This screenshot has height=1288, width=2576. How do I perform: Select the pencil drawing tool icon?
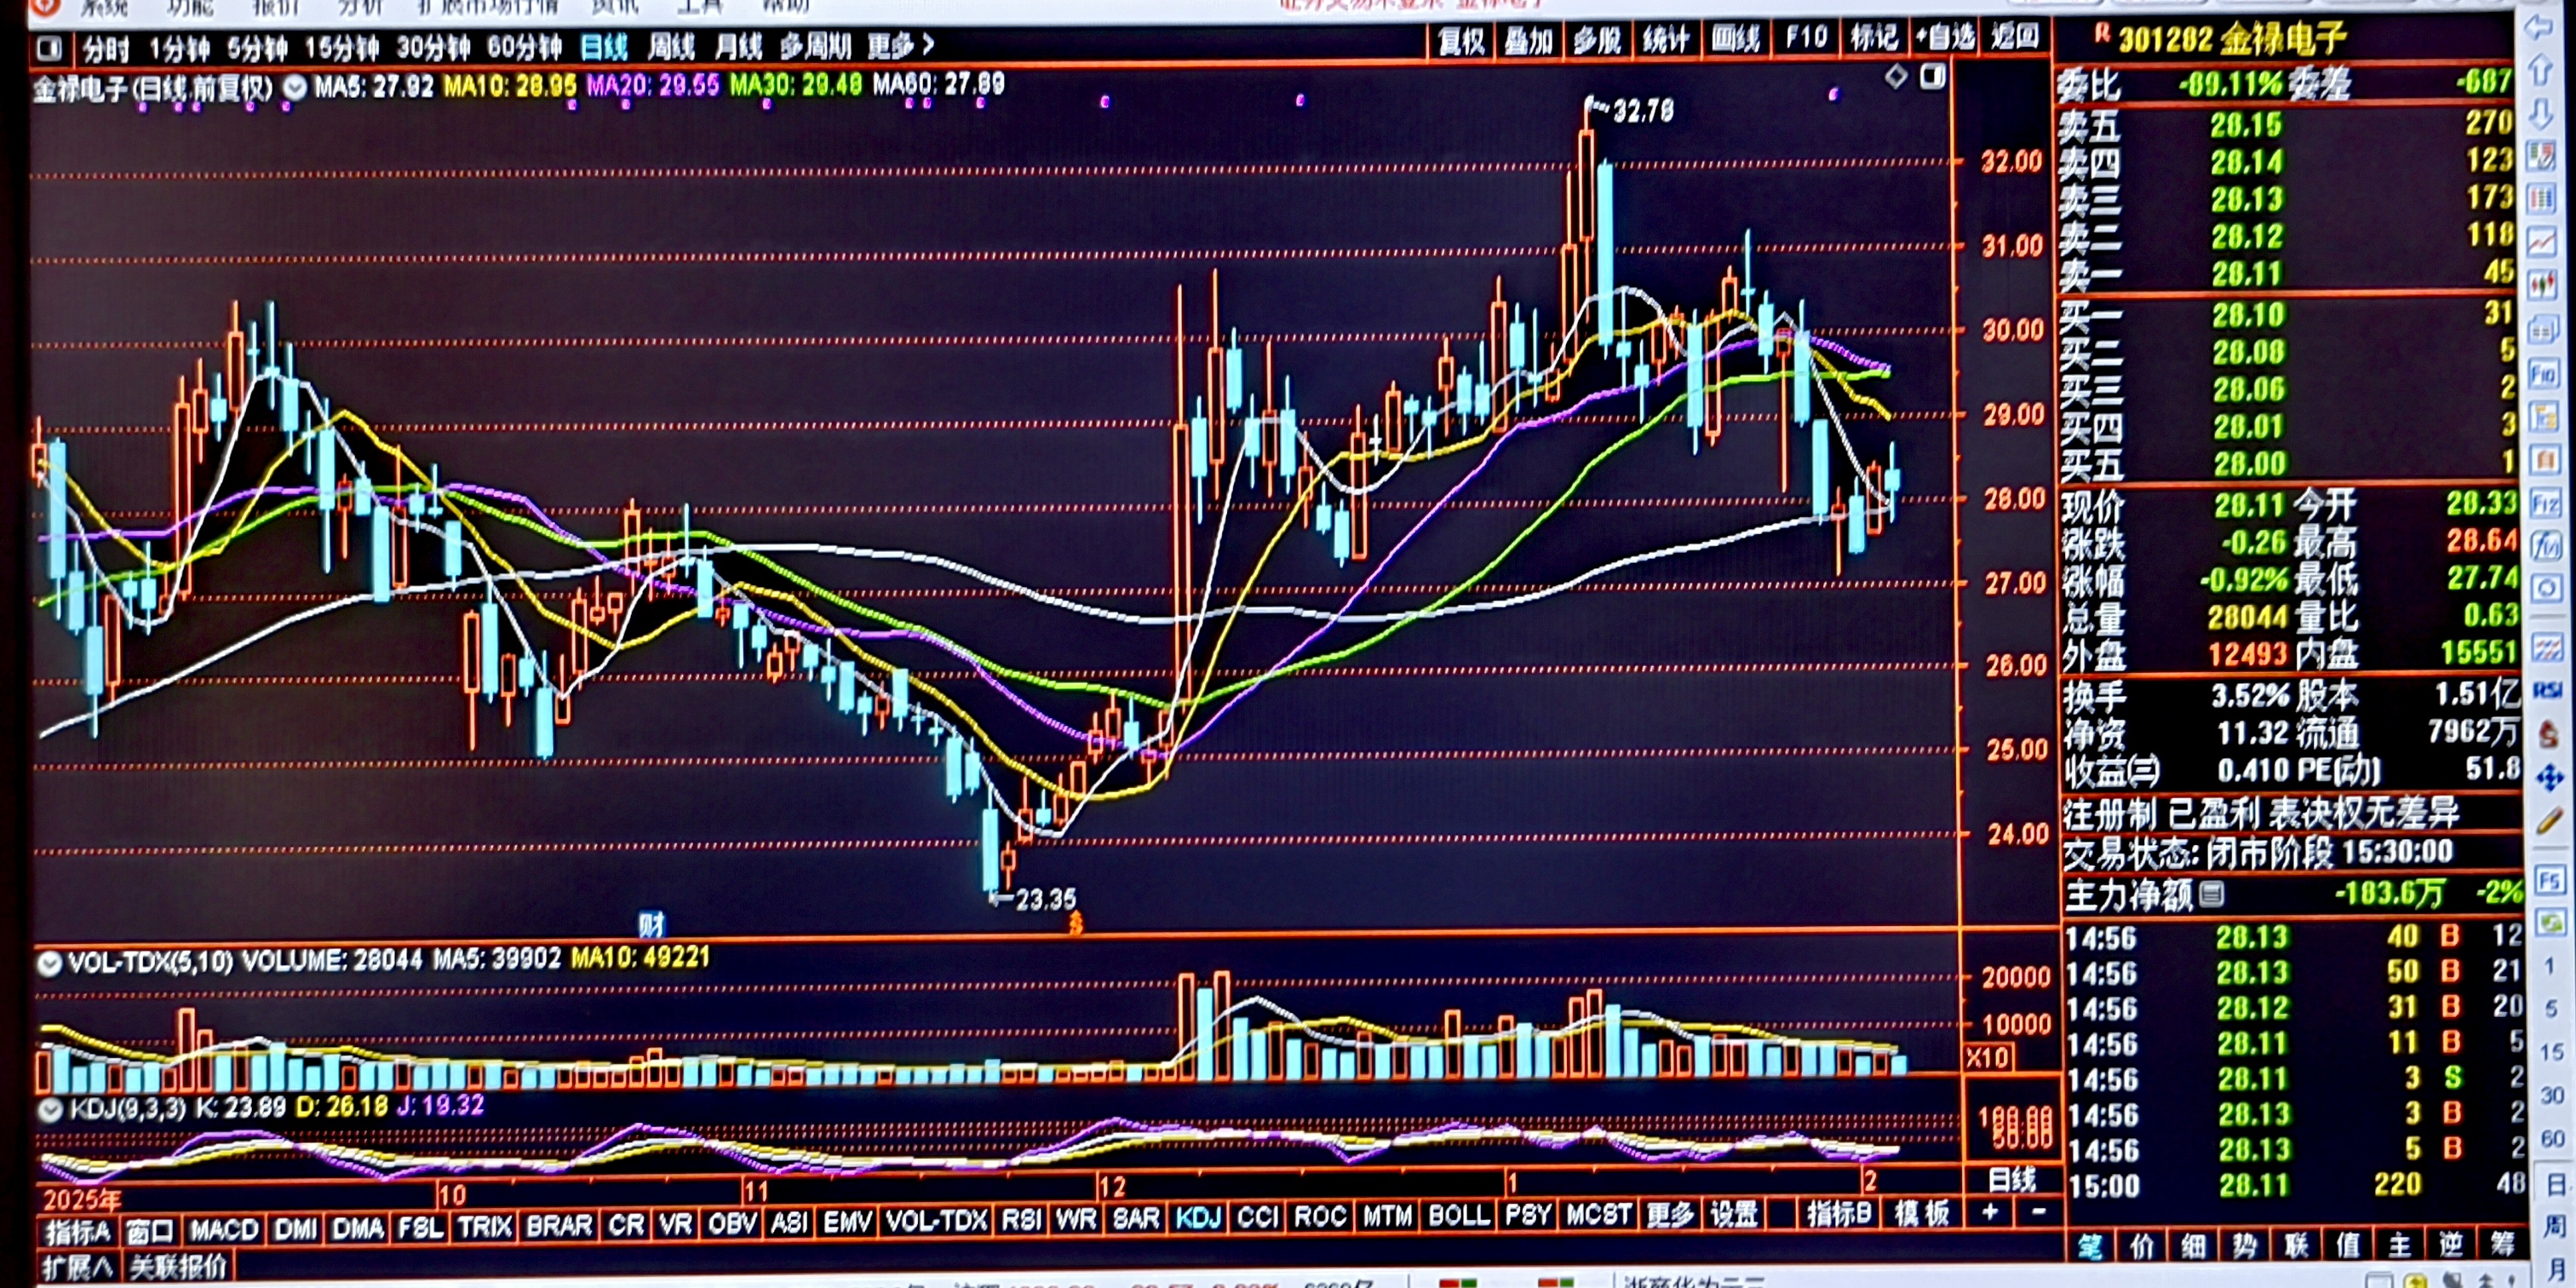tap(2549, 822)
